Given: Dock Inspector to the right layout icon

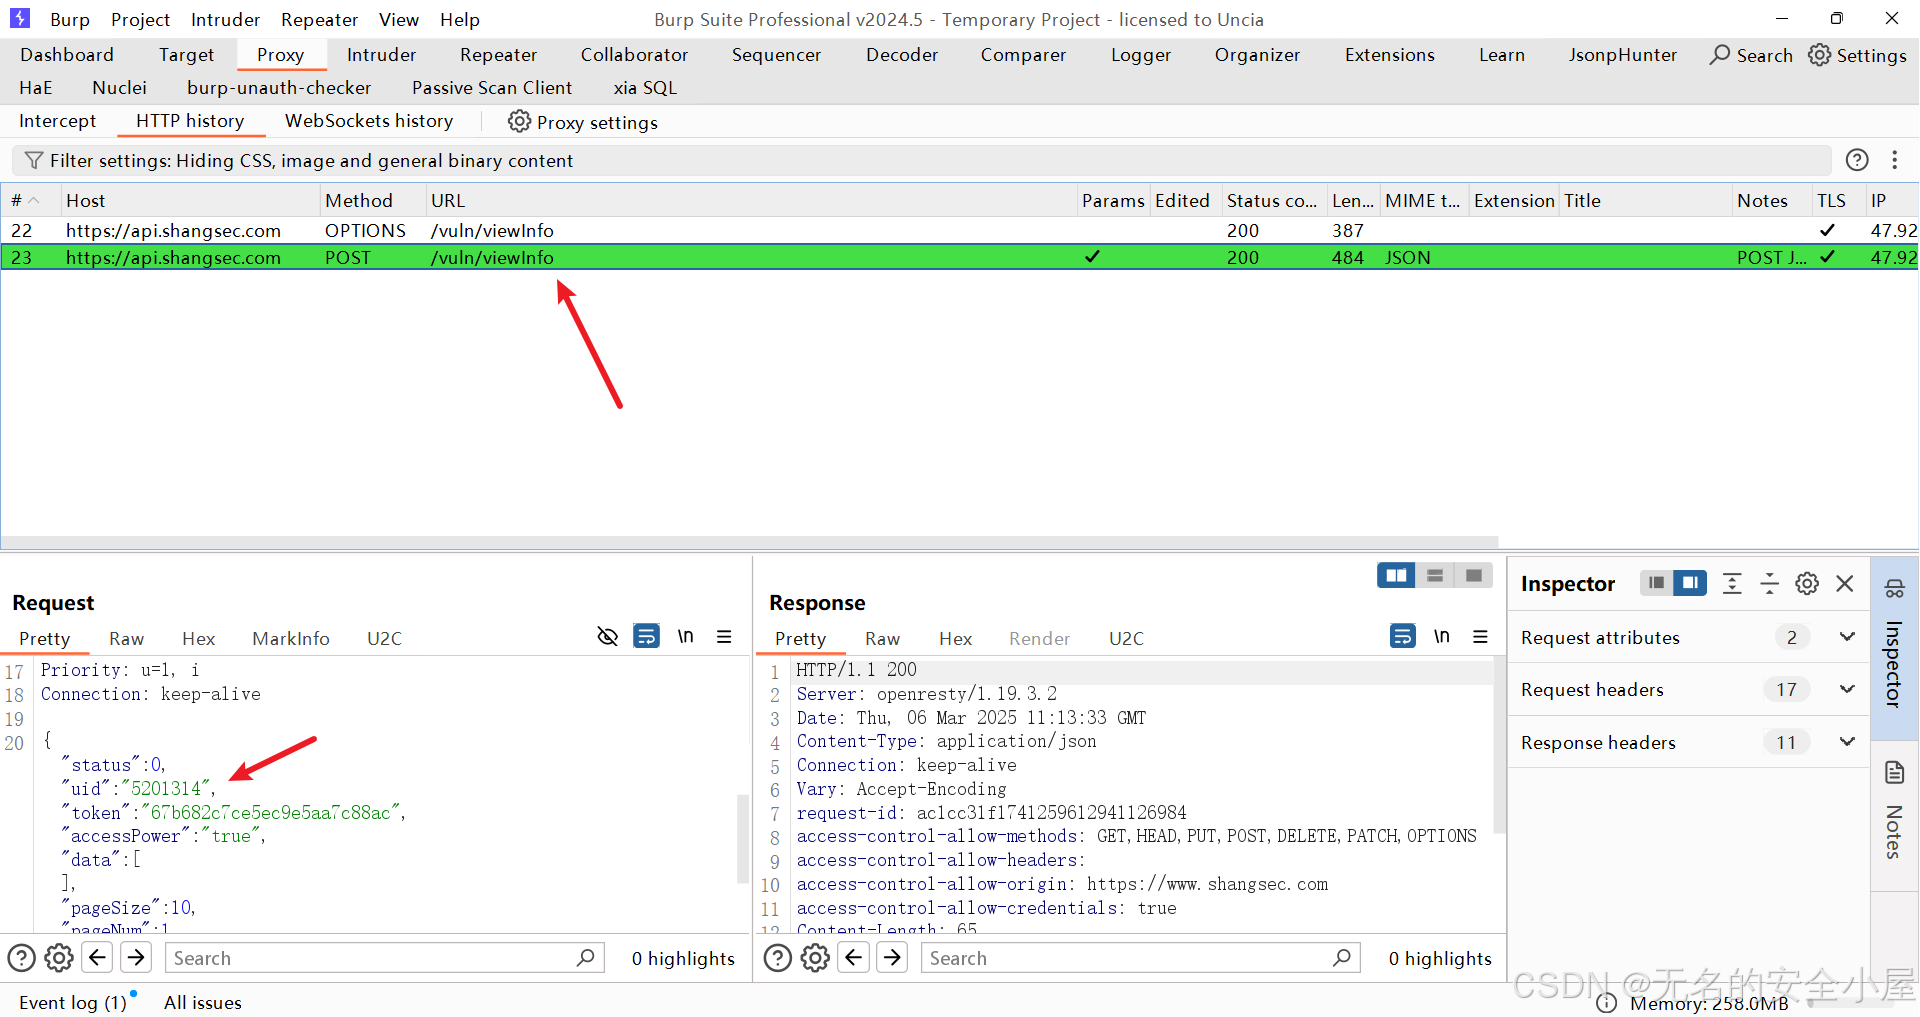Looking at the screenshot, I should [1690, 583].
